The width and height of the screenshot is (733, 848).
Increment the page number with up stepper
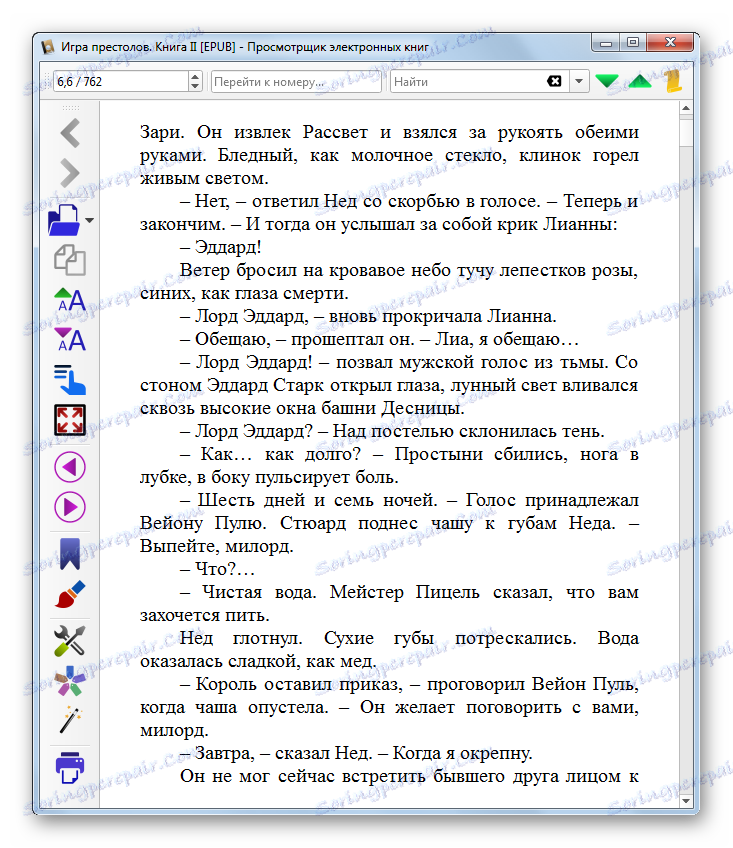pos(195,77)
